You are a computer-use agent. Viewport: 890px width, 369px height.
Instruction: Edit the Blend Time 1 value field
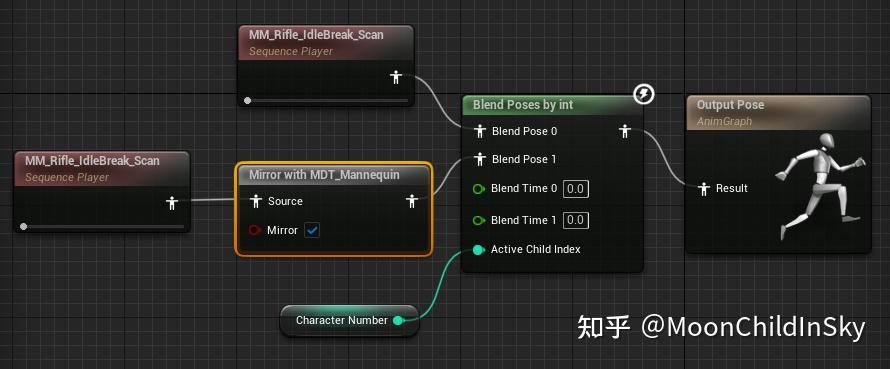576,220
